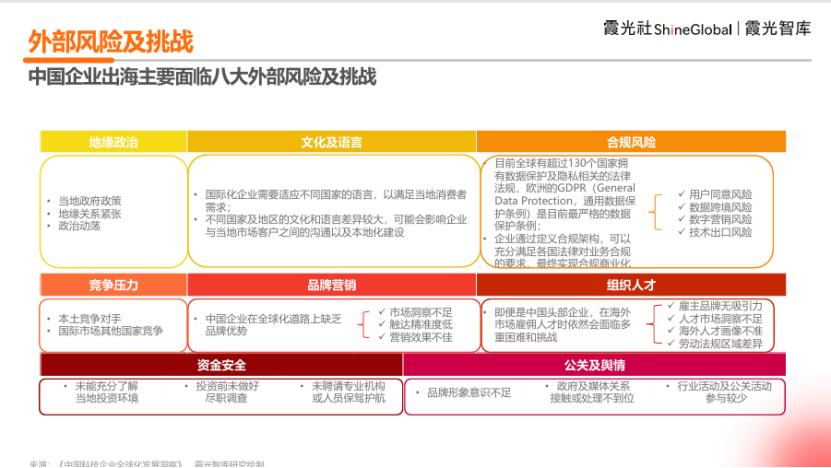The image size is (831, 468).
Task: Click the text 品牌形象意识不足
Action: pyautogui.click(x=469, y=393)
